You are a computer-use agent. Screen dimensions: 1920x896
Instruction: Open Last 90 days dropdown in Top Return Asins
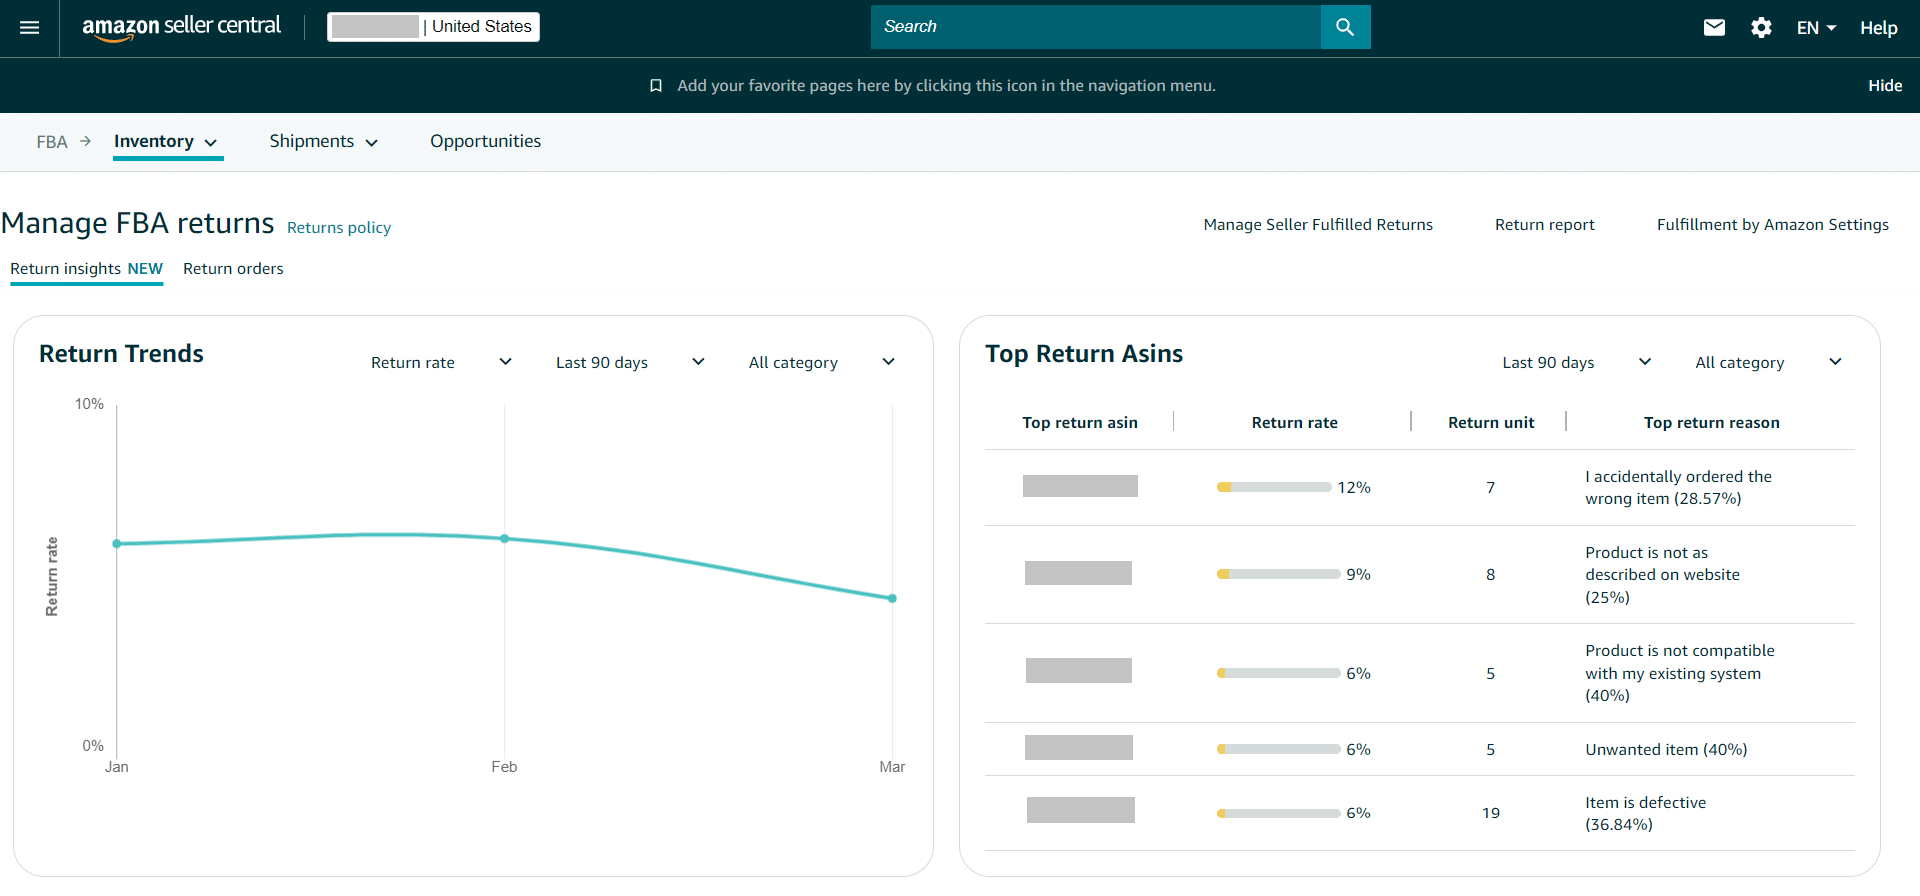click(1576, 362)
